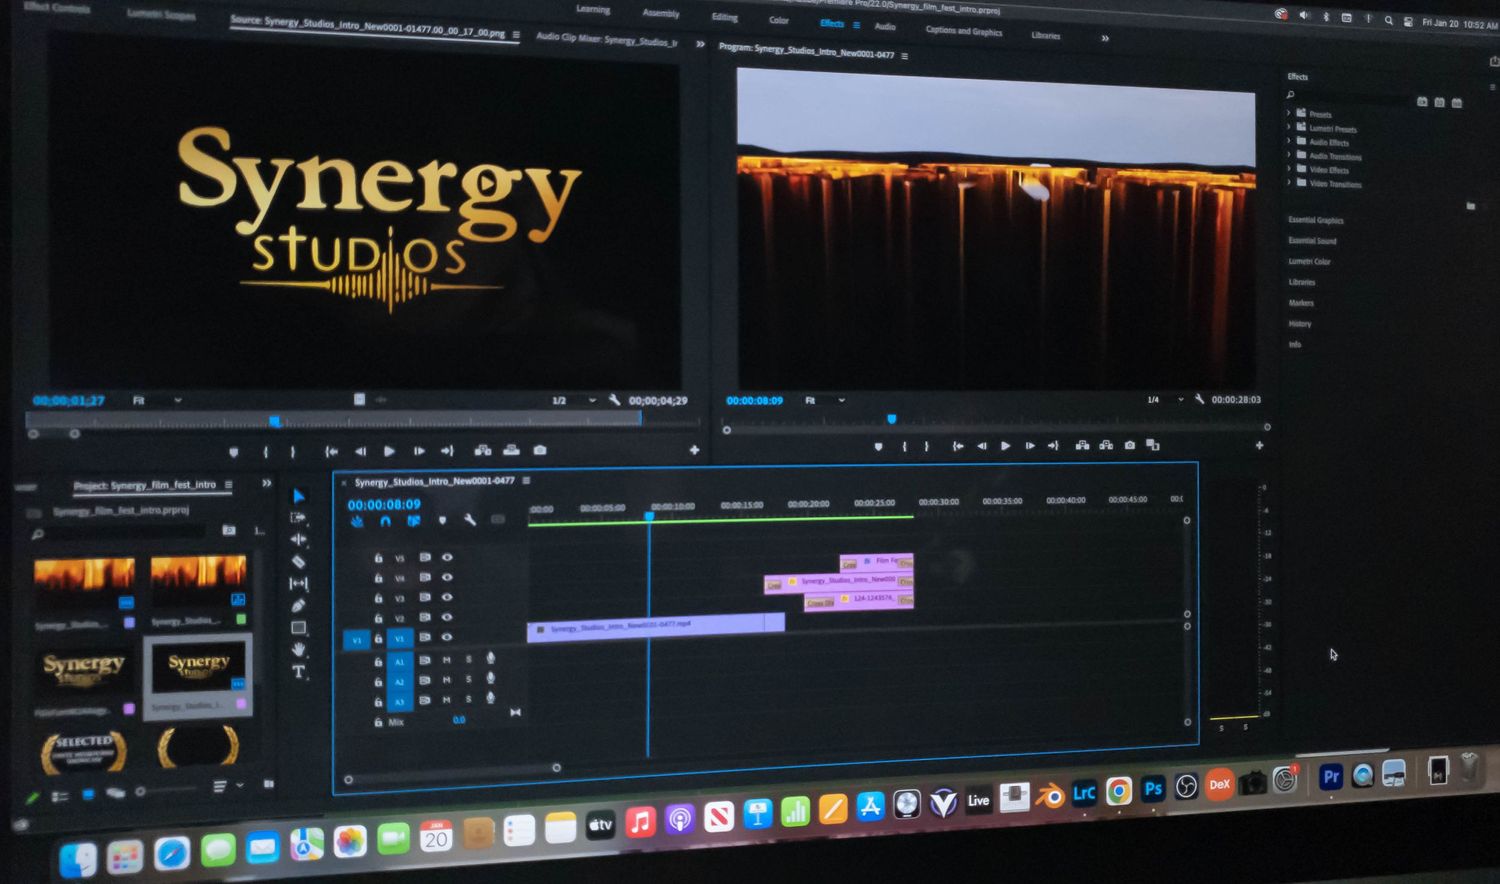Expand the Video Transitions folder
1500x884 pixels.
(x=1289, y=183)
